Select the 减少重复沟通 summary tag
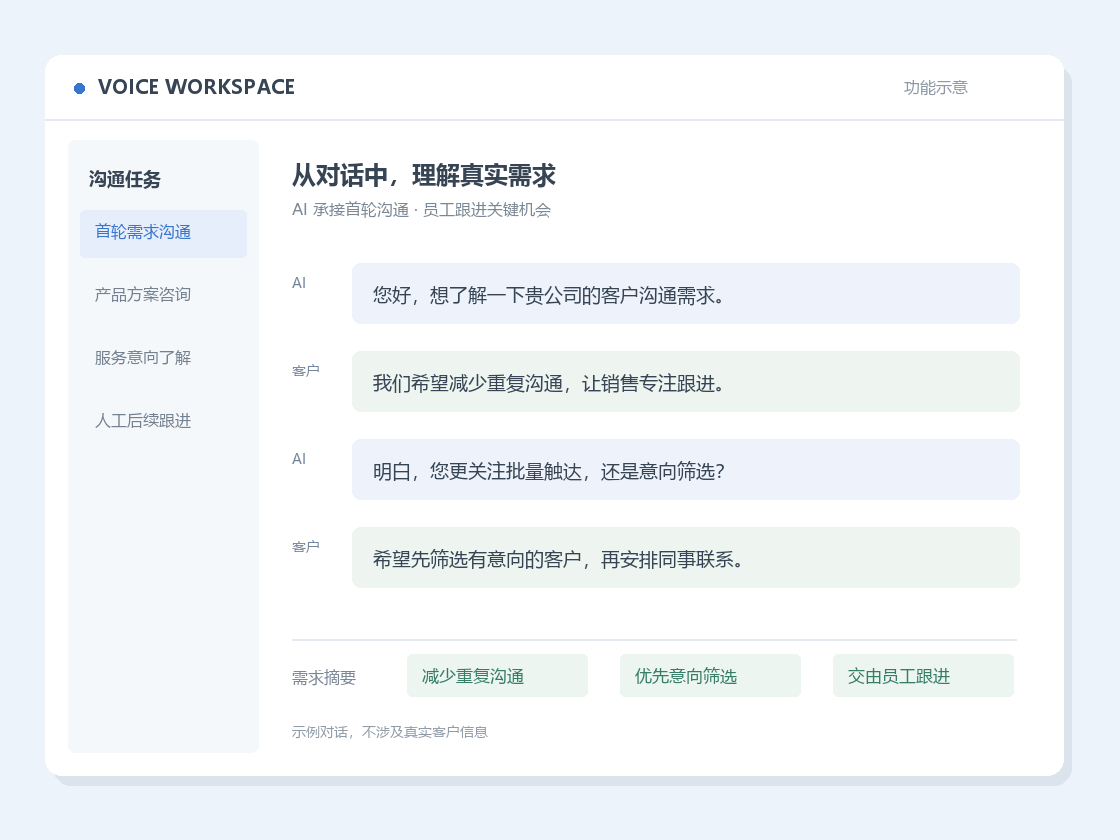 pos(497,676)
